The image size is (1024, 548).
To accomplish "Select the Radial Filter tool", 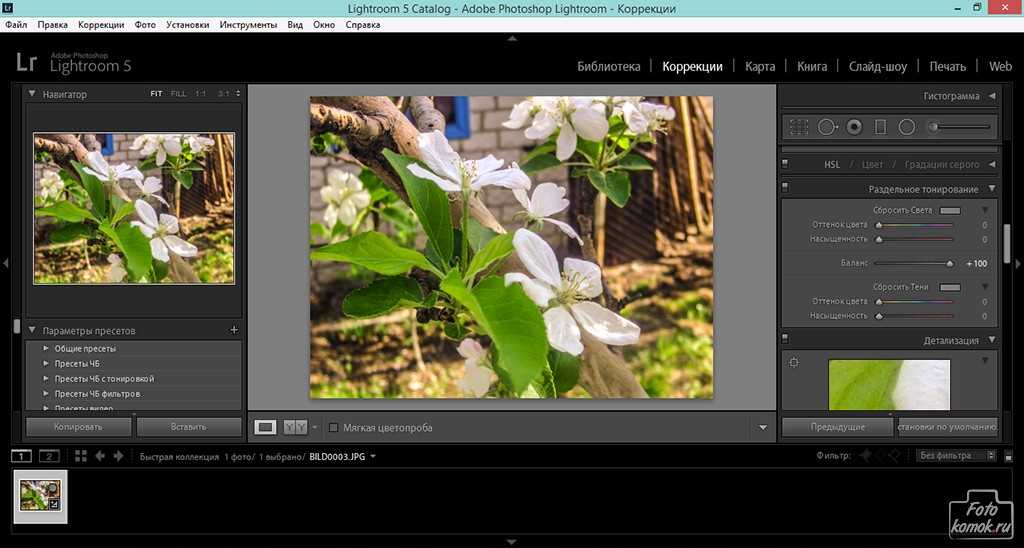I will click(907, 127).
